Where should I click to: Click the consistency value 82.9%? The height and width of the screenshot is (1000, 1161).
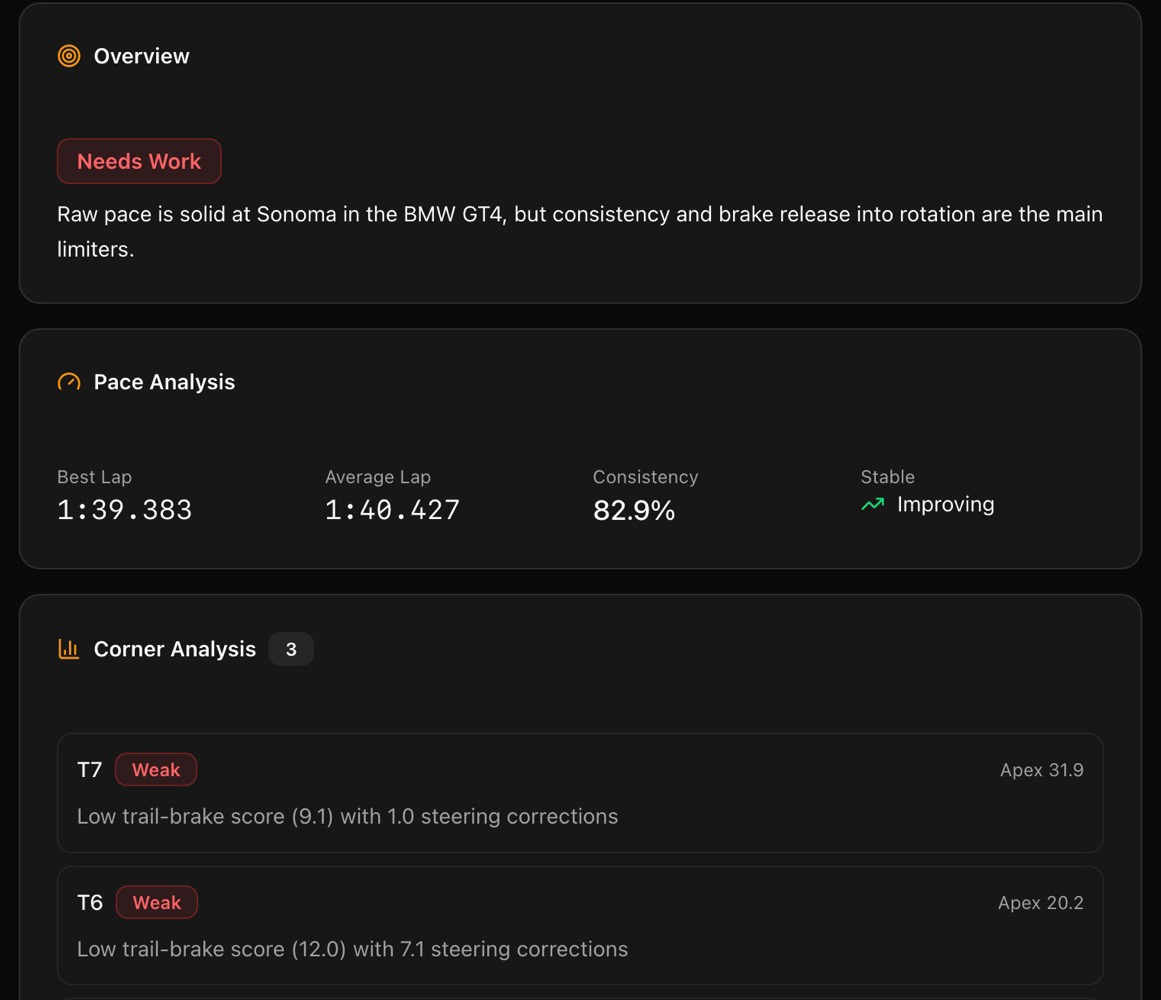(634, 510)
